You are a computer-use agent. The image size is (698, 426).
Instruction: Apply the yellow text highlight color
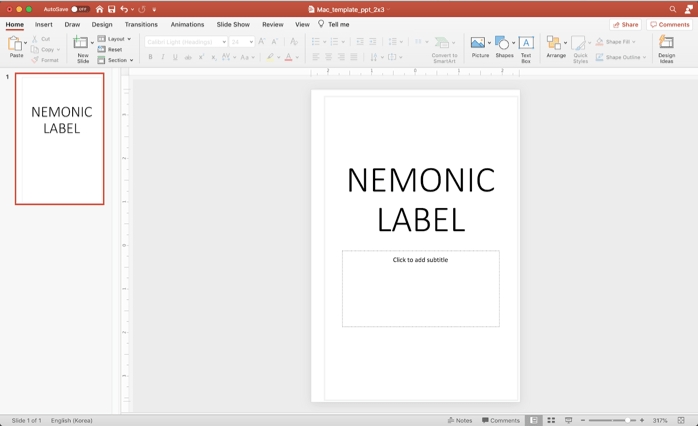(270, 57)
